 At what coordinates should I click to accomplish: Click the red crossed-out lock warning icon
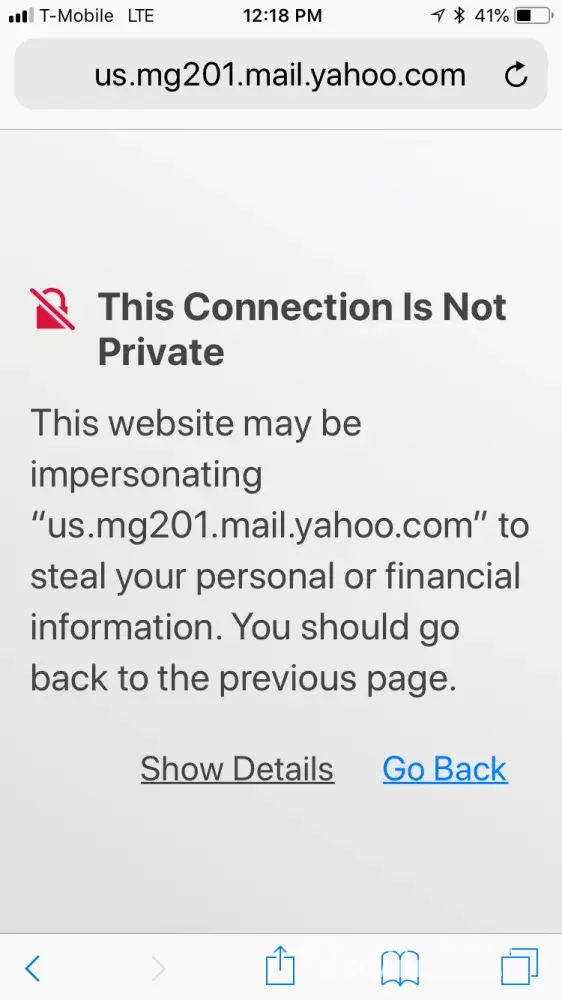[x=52, y=309]
